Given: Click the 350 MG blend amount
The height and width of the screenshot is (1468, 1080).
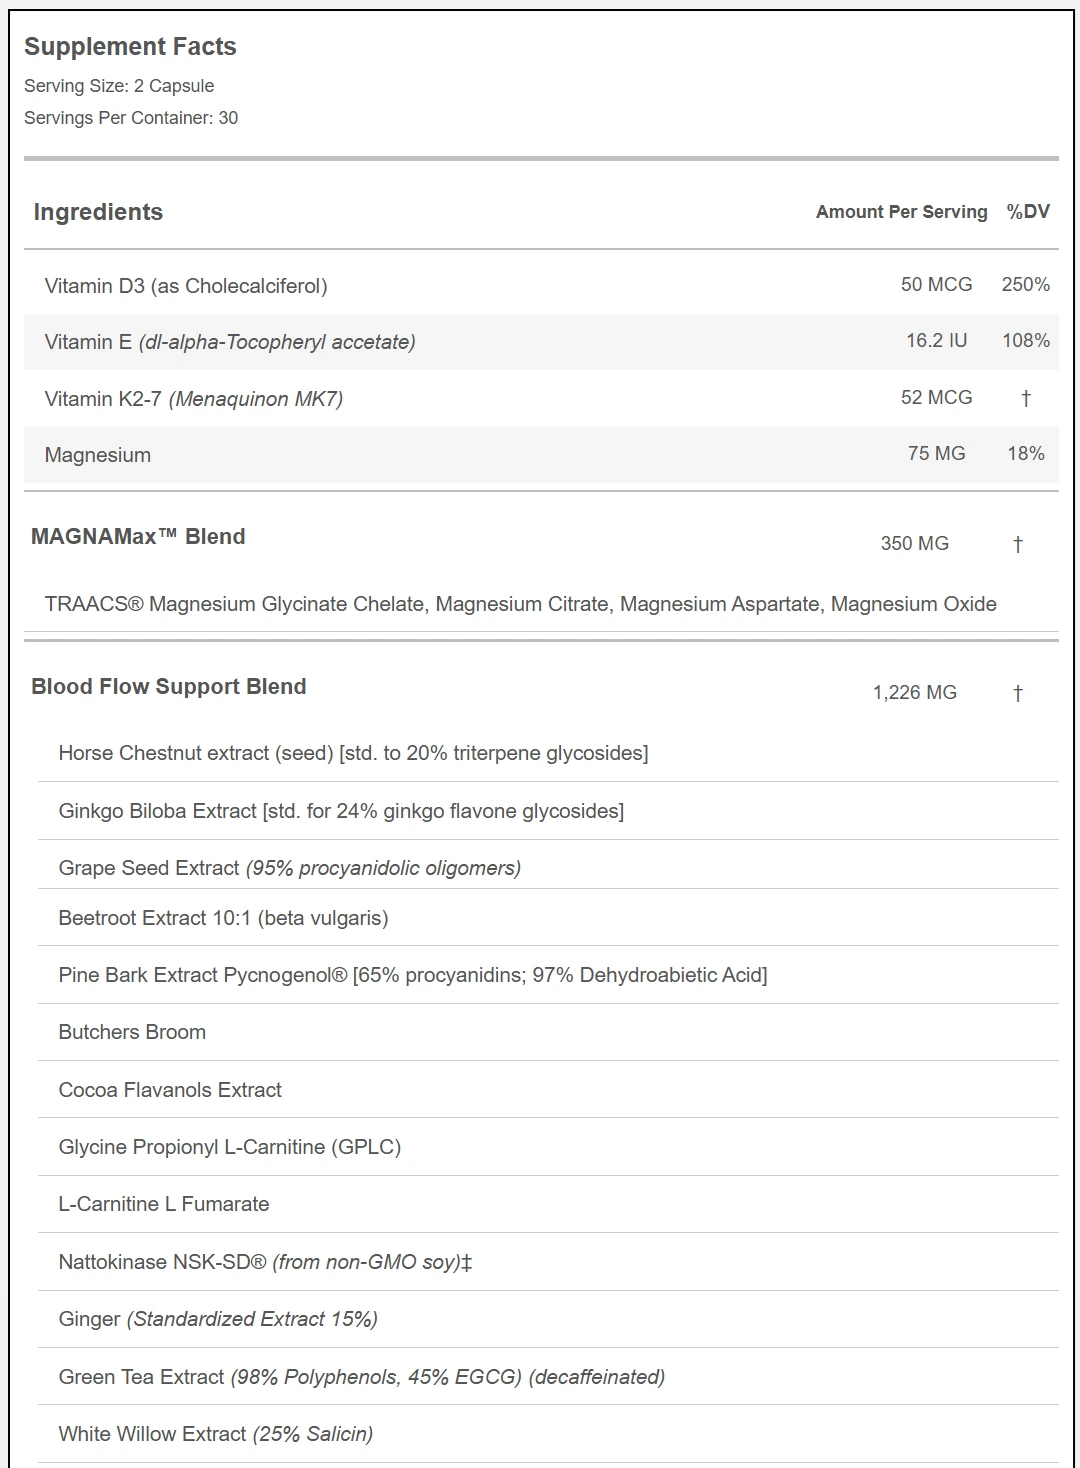Looking at the screenshot, I should point(914,544).
